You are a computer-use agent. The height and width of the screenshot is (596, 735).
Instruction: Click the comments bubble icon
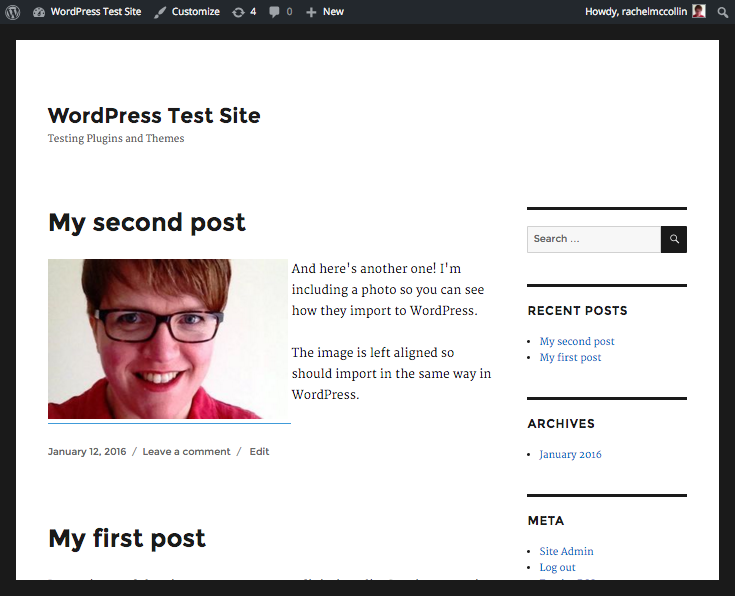point(274,12)
